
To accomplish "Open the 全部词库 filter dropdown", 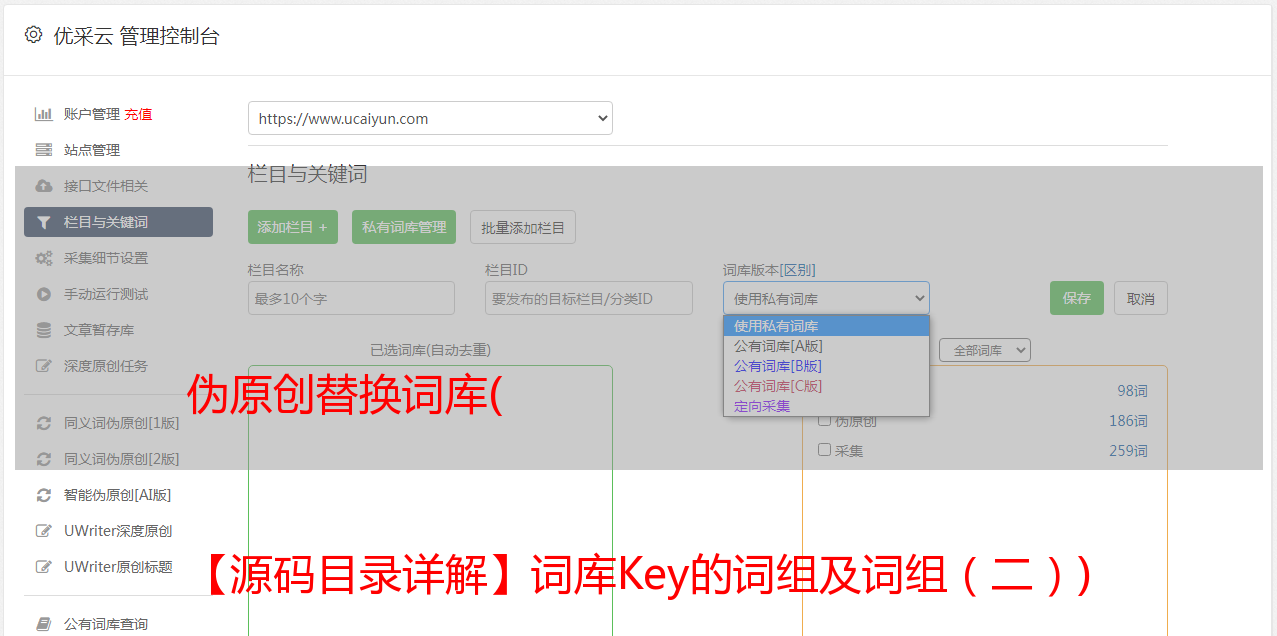I will (985, 350).
